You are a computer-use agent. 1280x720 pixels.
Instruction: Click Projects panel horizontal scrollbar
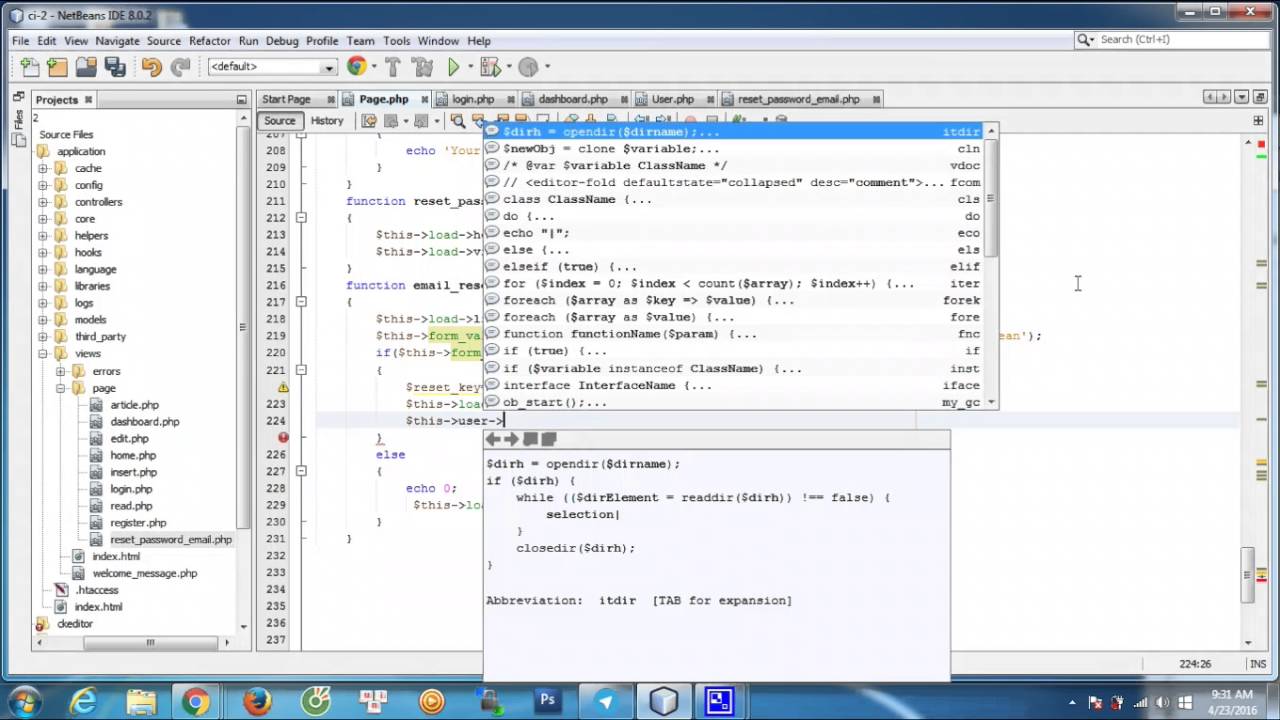[151, 643]
